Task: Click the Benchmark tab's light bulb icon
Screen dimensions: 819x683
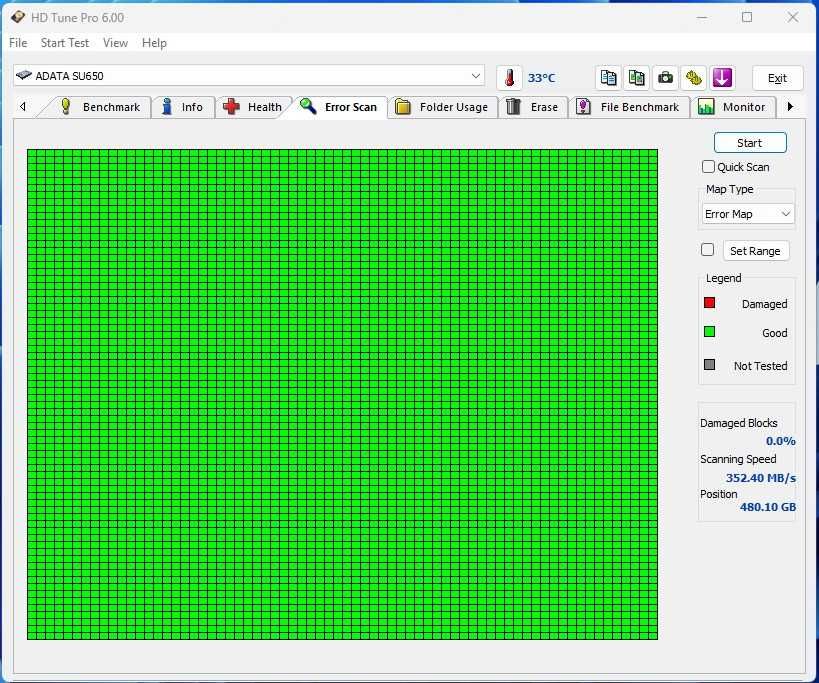Action: click(x=65, y=107)
